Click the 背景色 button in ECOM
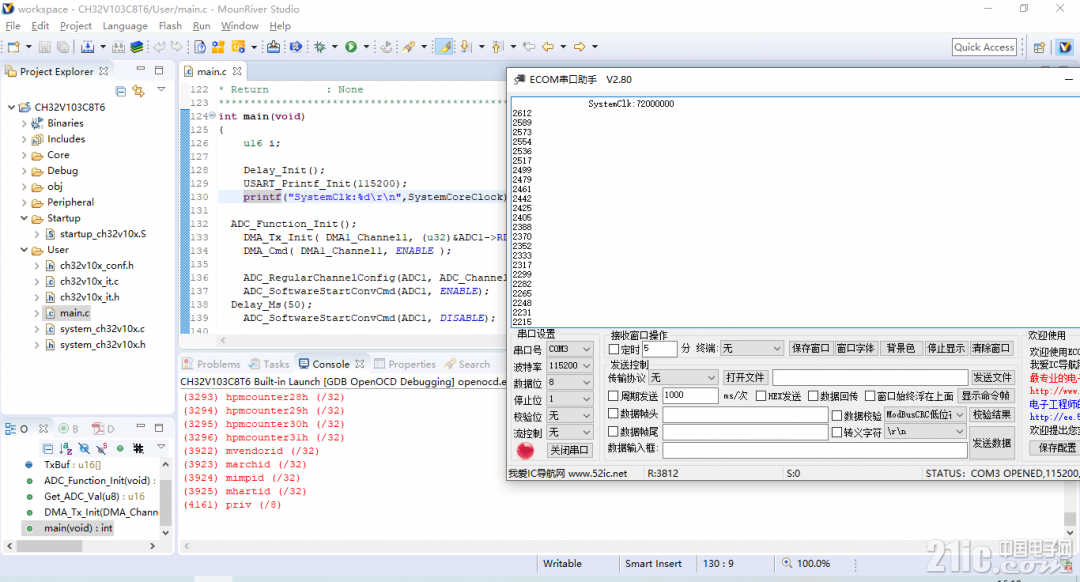Viewport: 1080px width, 582px height. (x=900, y=349)
